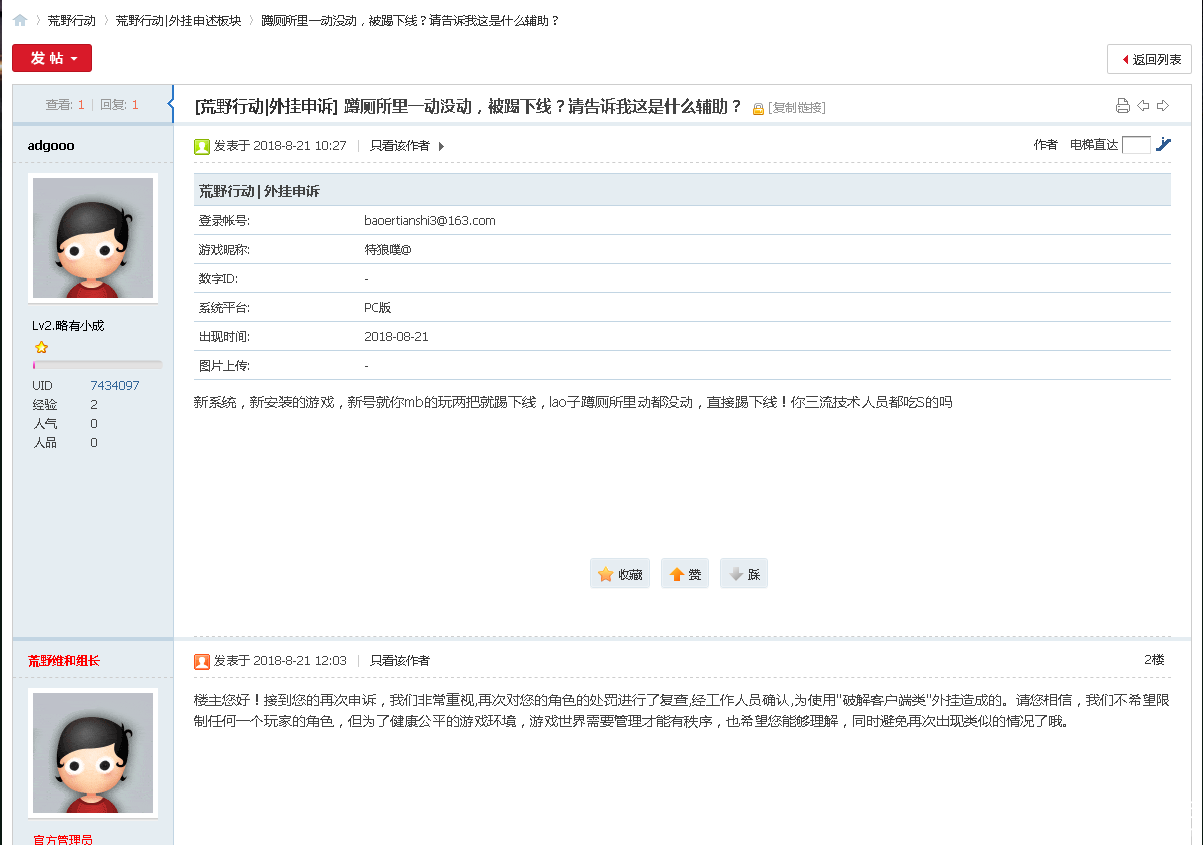
Task: Click the 发表于 2018-8-21 12:03 timestamp
Action: (280, 661)
